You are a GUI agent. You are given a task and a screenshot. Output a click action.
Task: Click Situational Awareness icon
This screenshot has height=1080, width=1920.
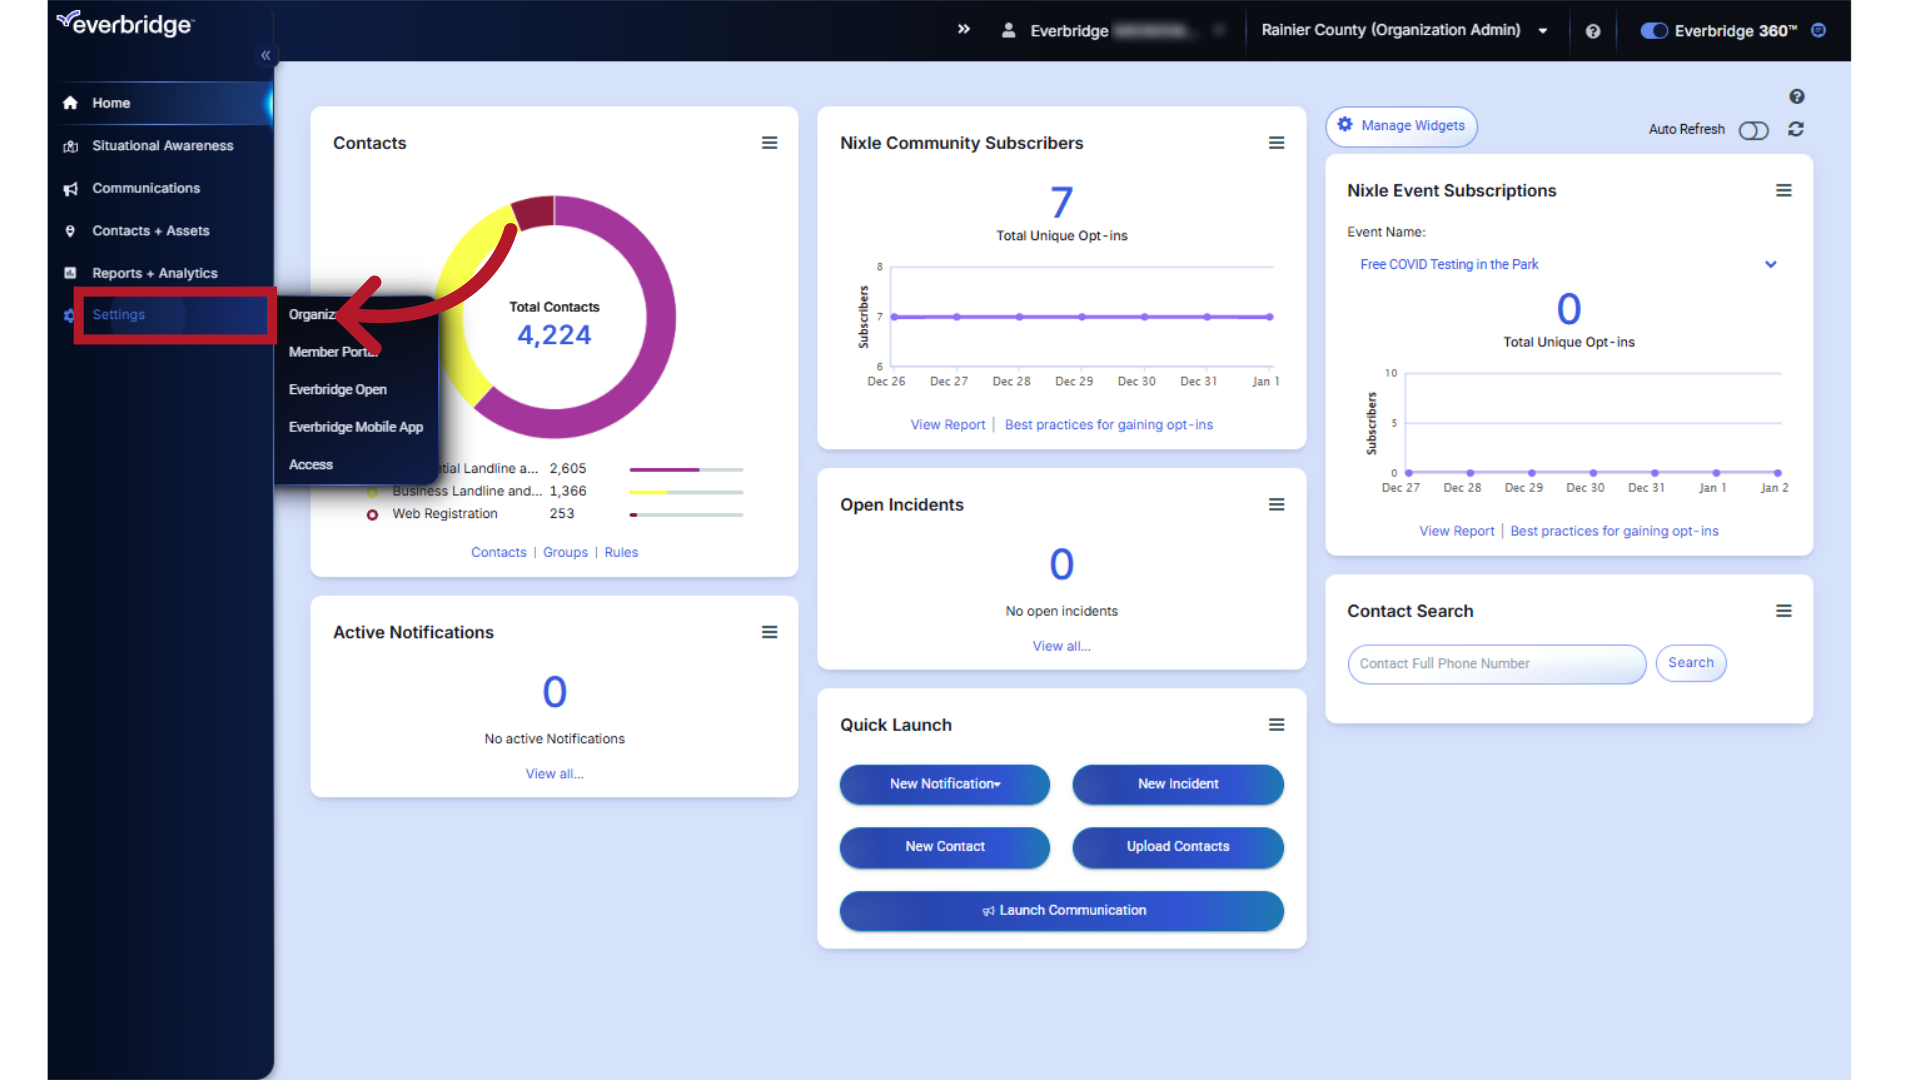click(x=70, y=146)
